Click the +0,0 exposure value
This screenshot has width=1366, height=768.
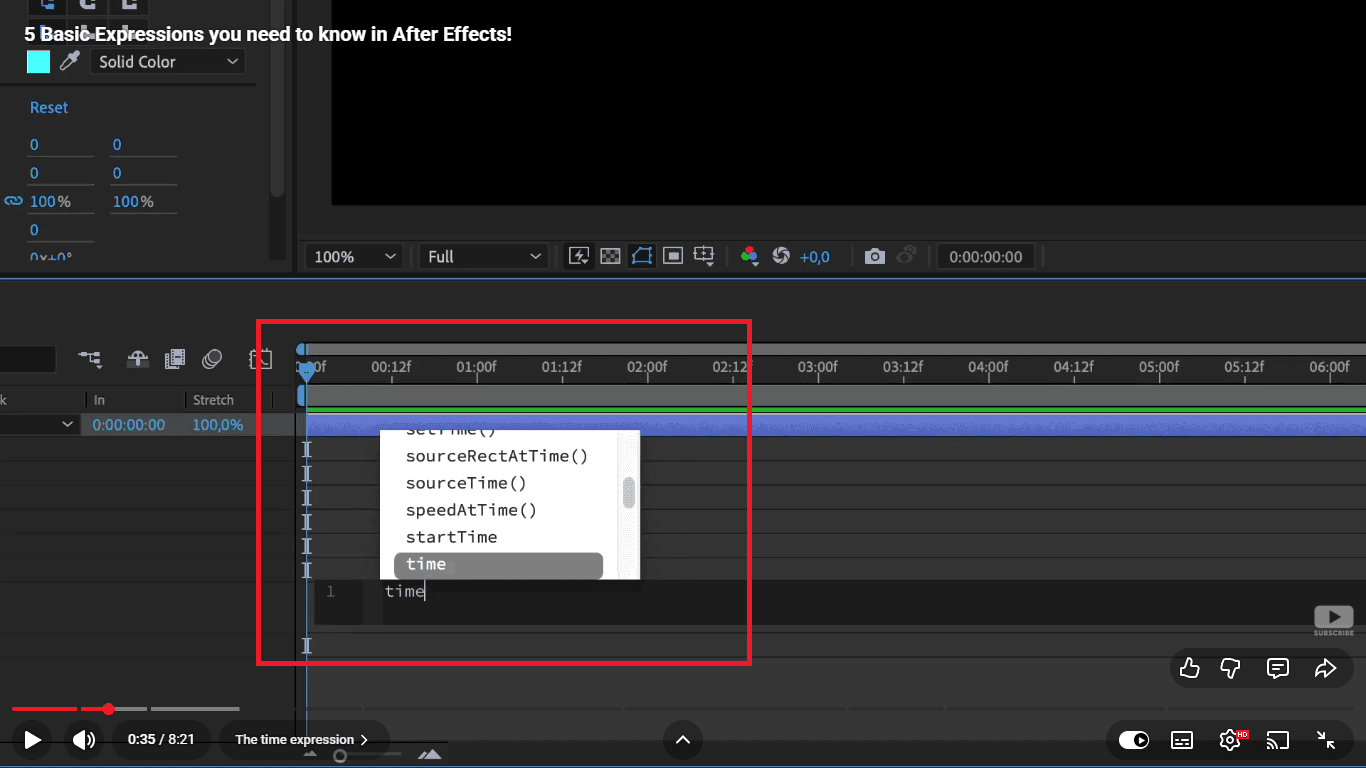[x=815, y=257]
